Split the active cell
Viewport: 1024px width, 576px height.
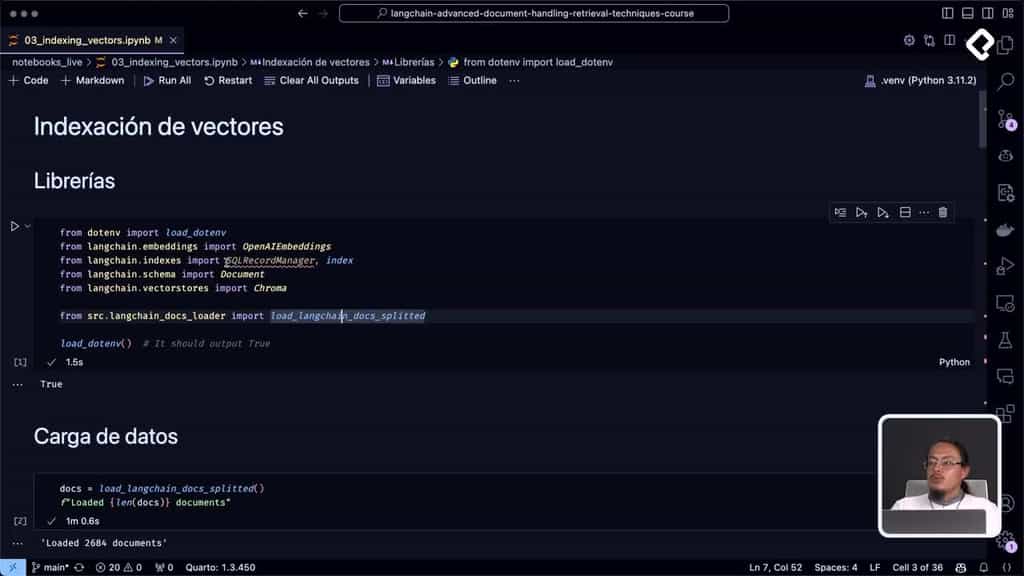click(905, 212)
